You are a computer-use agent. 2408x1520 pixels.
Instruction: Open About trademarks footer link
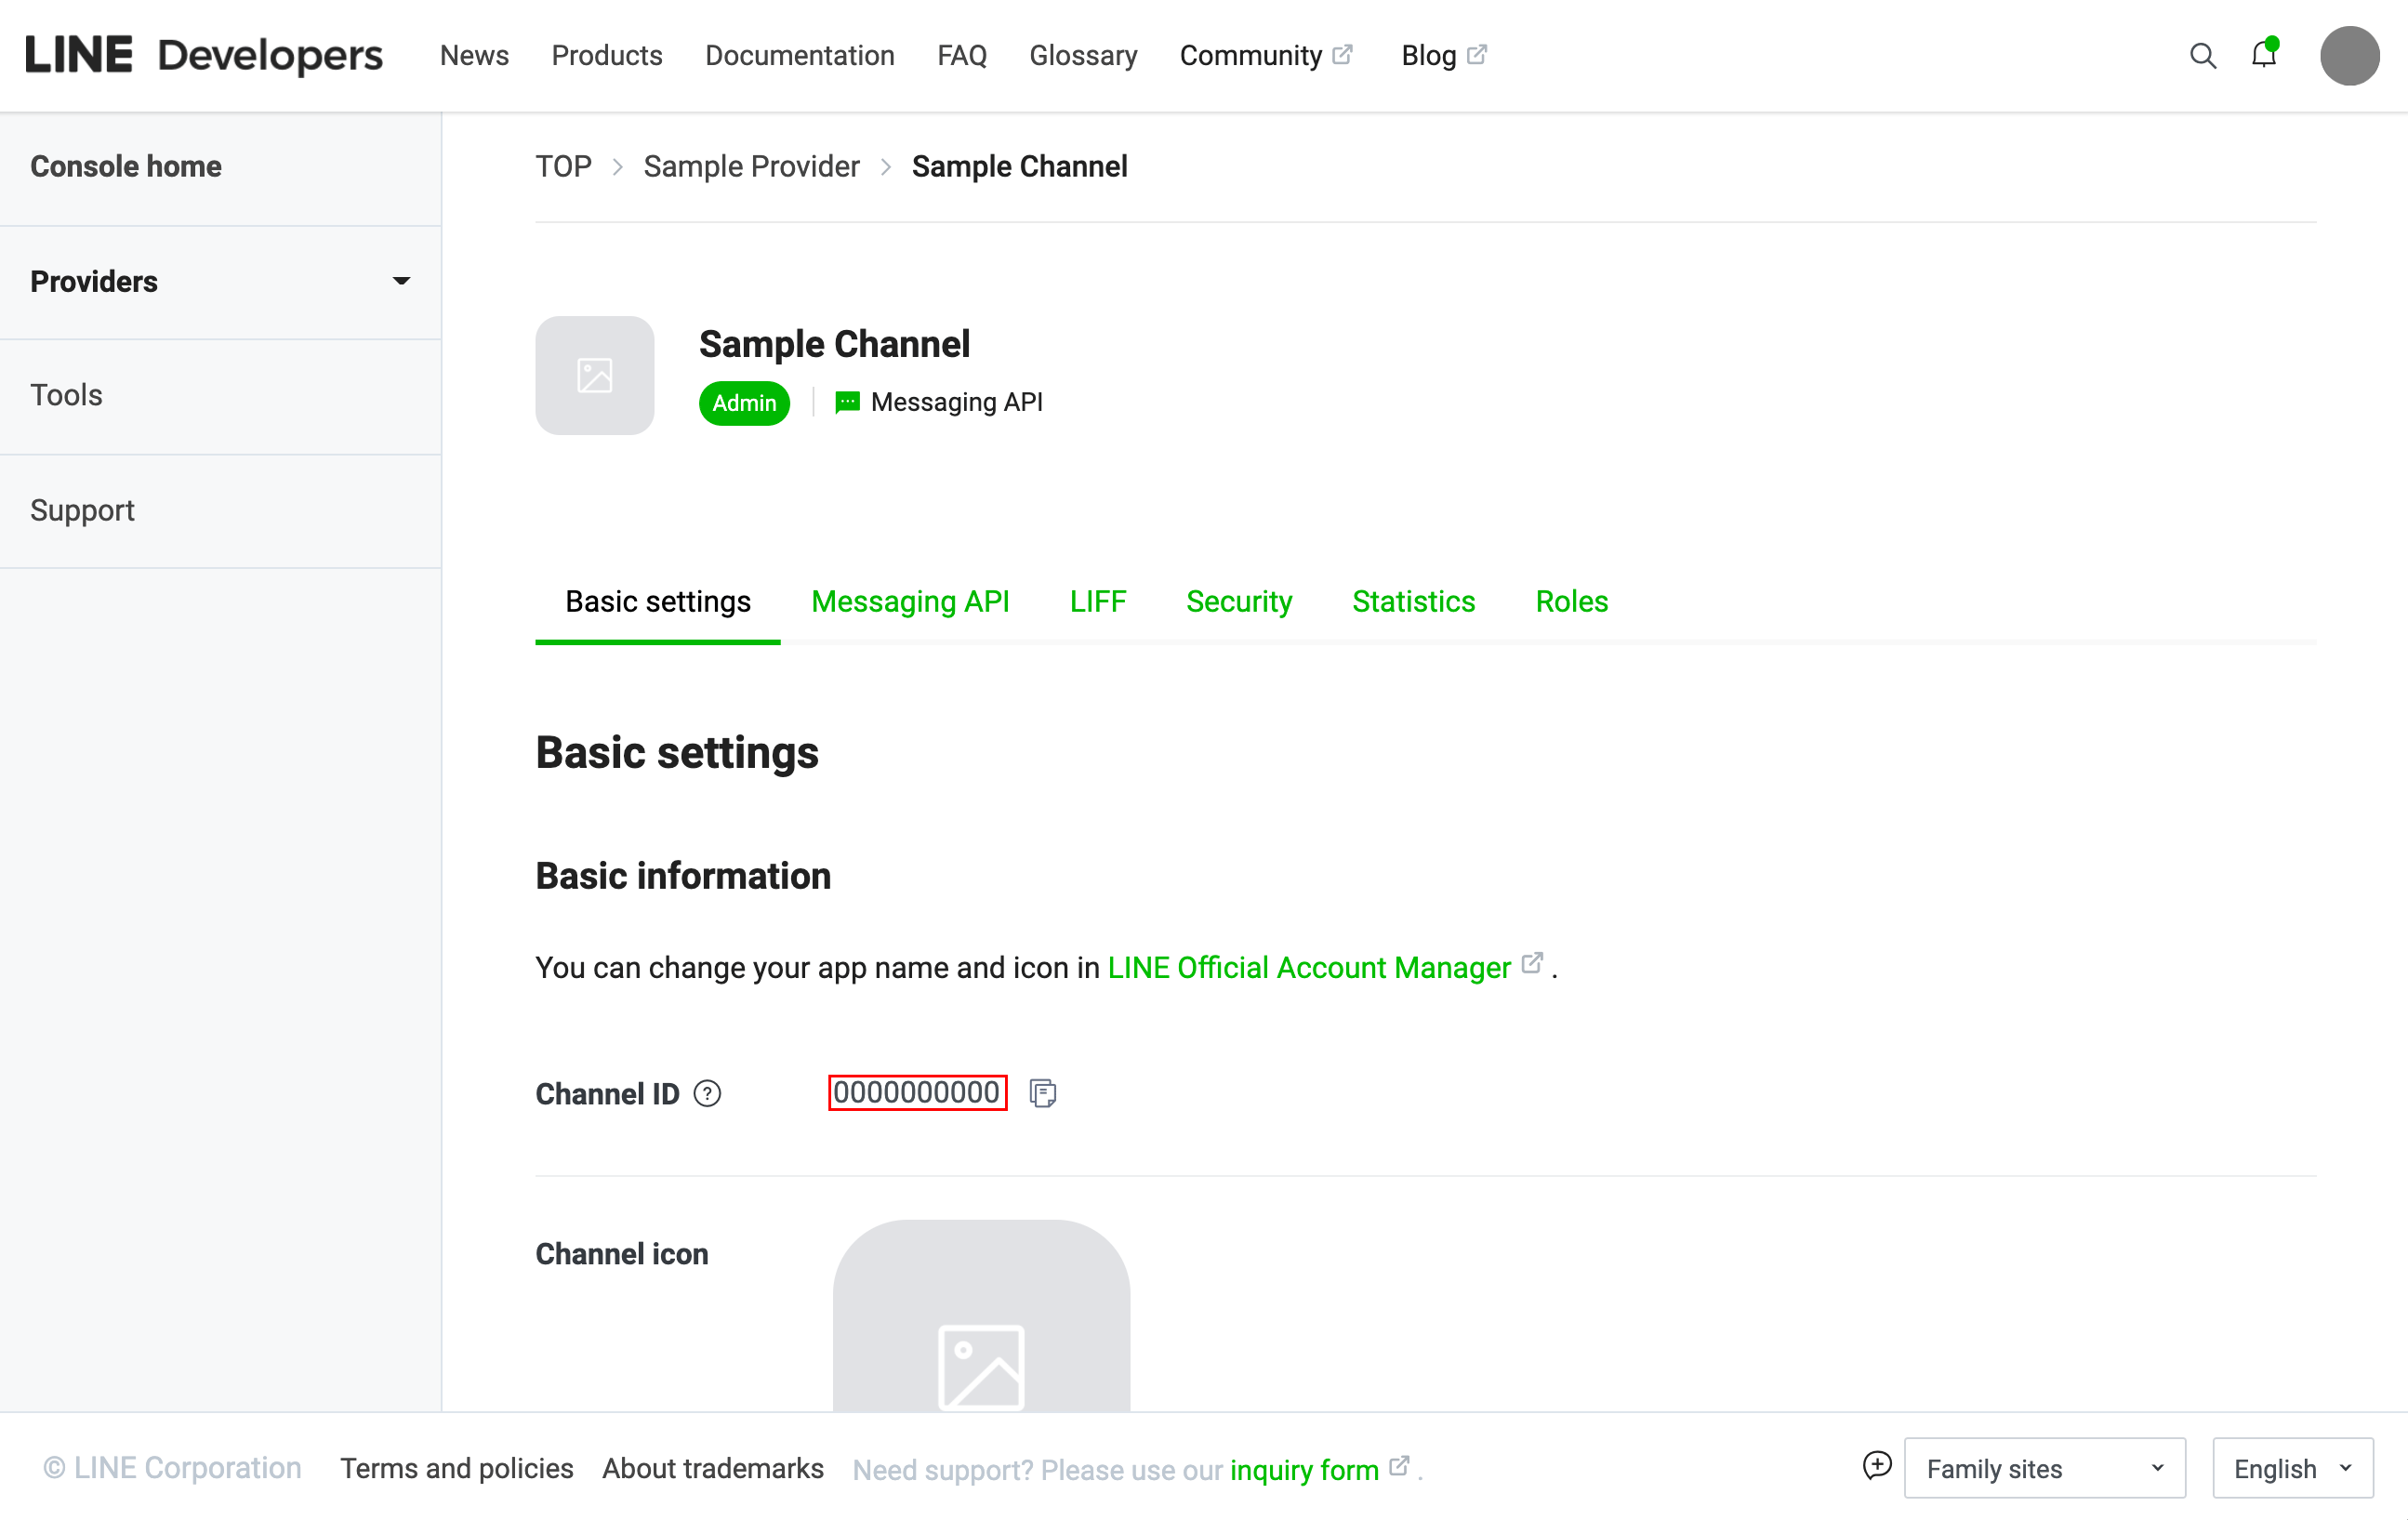712,1468
